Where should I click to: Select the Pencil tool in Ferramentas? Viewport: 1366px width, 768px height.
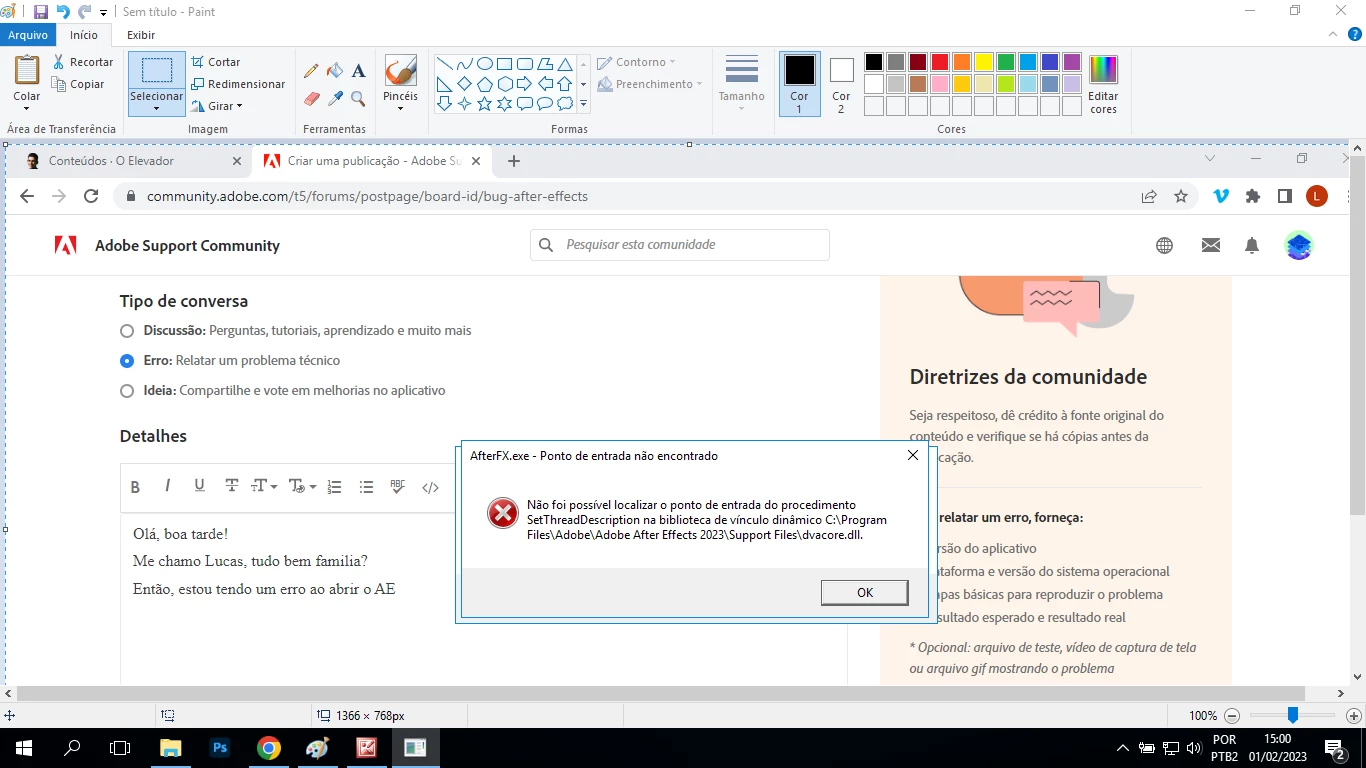311,71
